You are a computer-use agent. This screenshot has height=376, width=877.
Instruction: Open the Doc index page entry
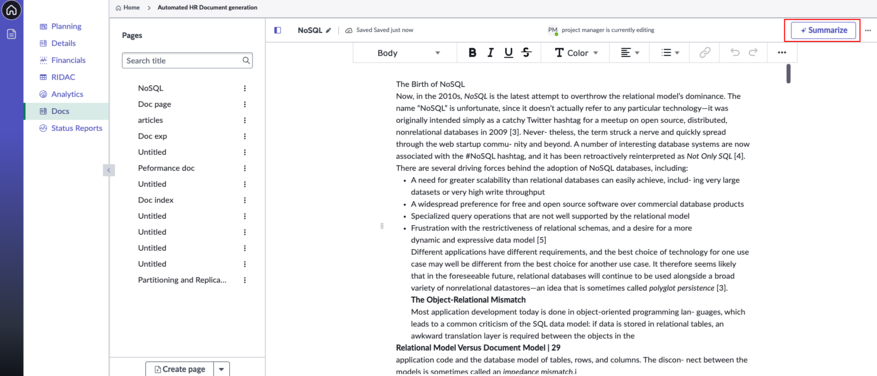point(155,200)
